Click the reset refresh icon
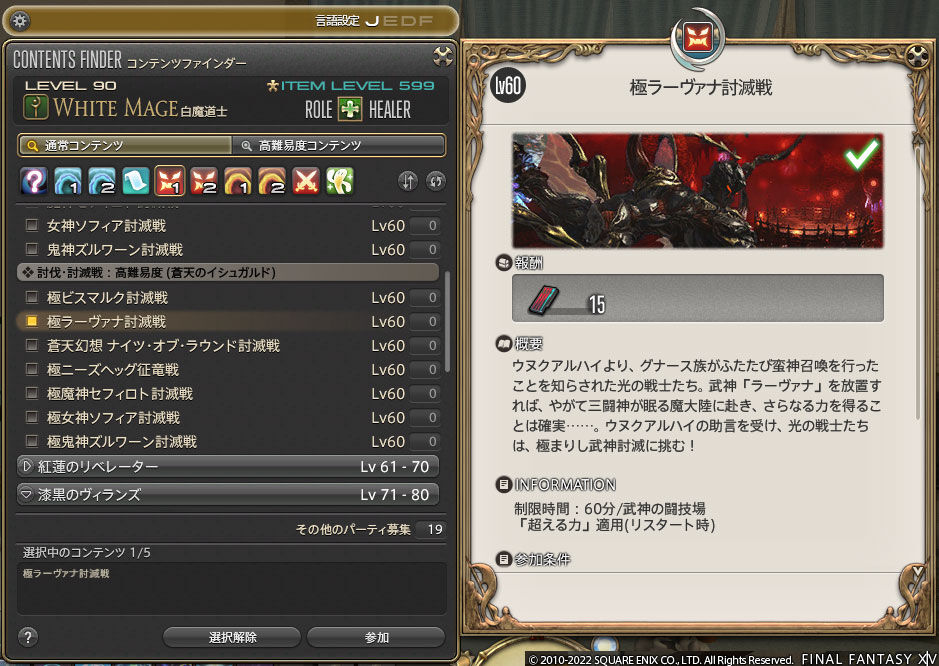This screenshot has width=939, height=666. pos(435,181)
